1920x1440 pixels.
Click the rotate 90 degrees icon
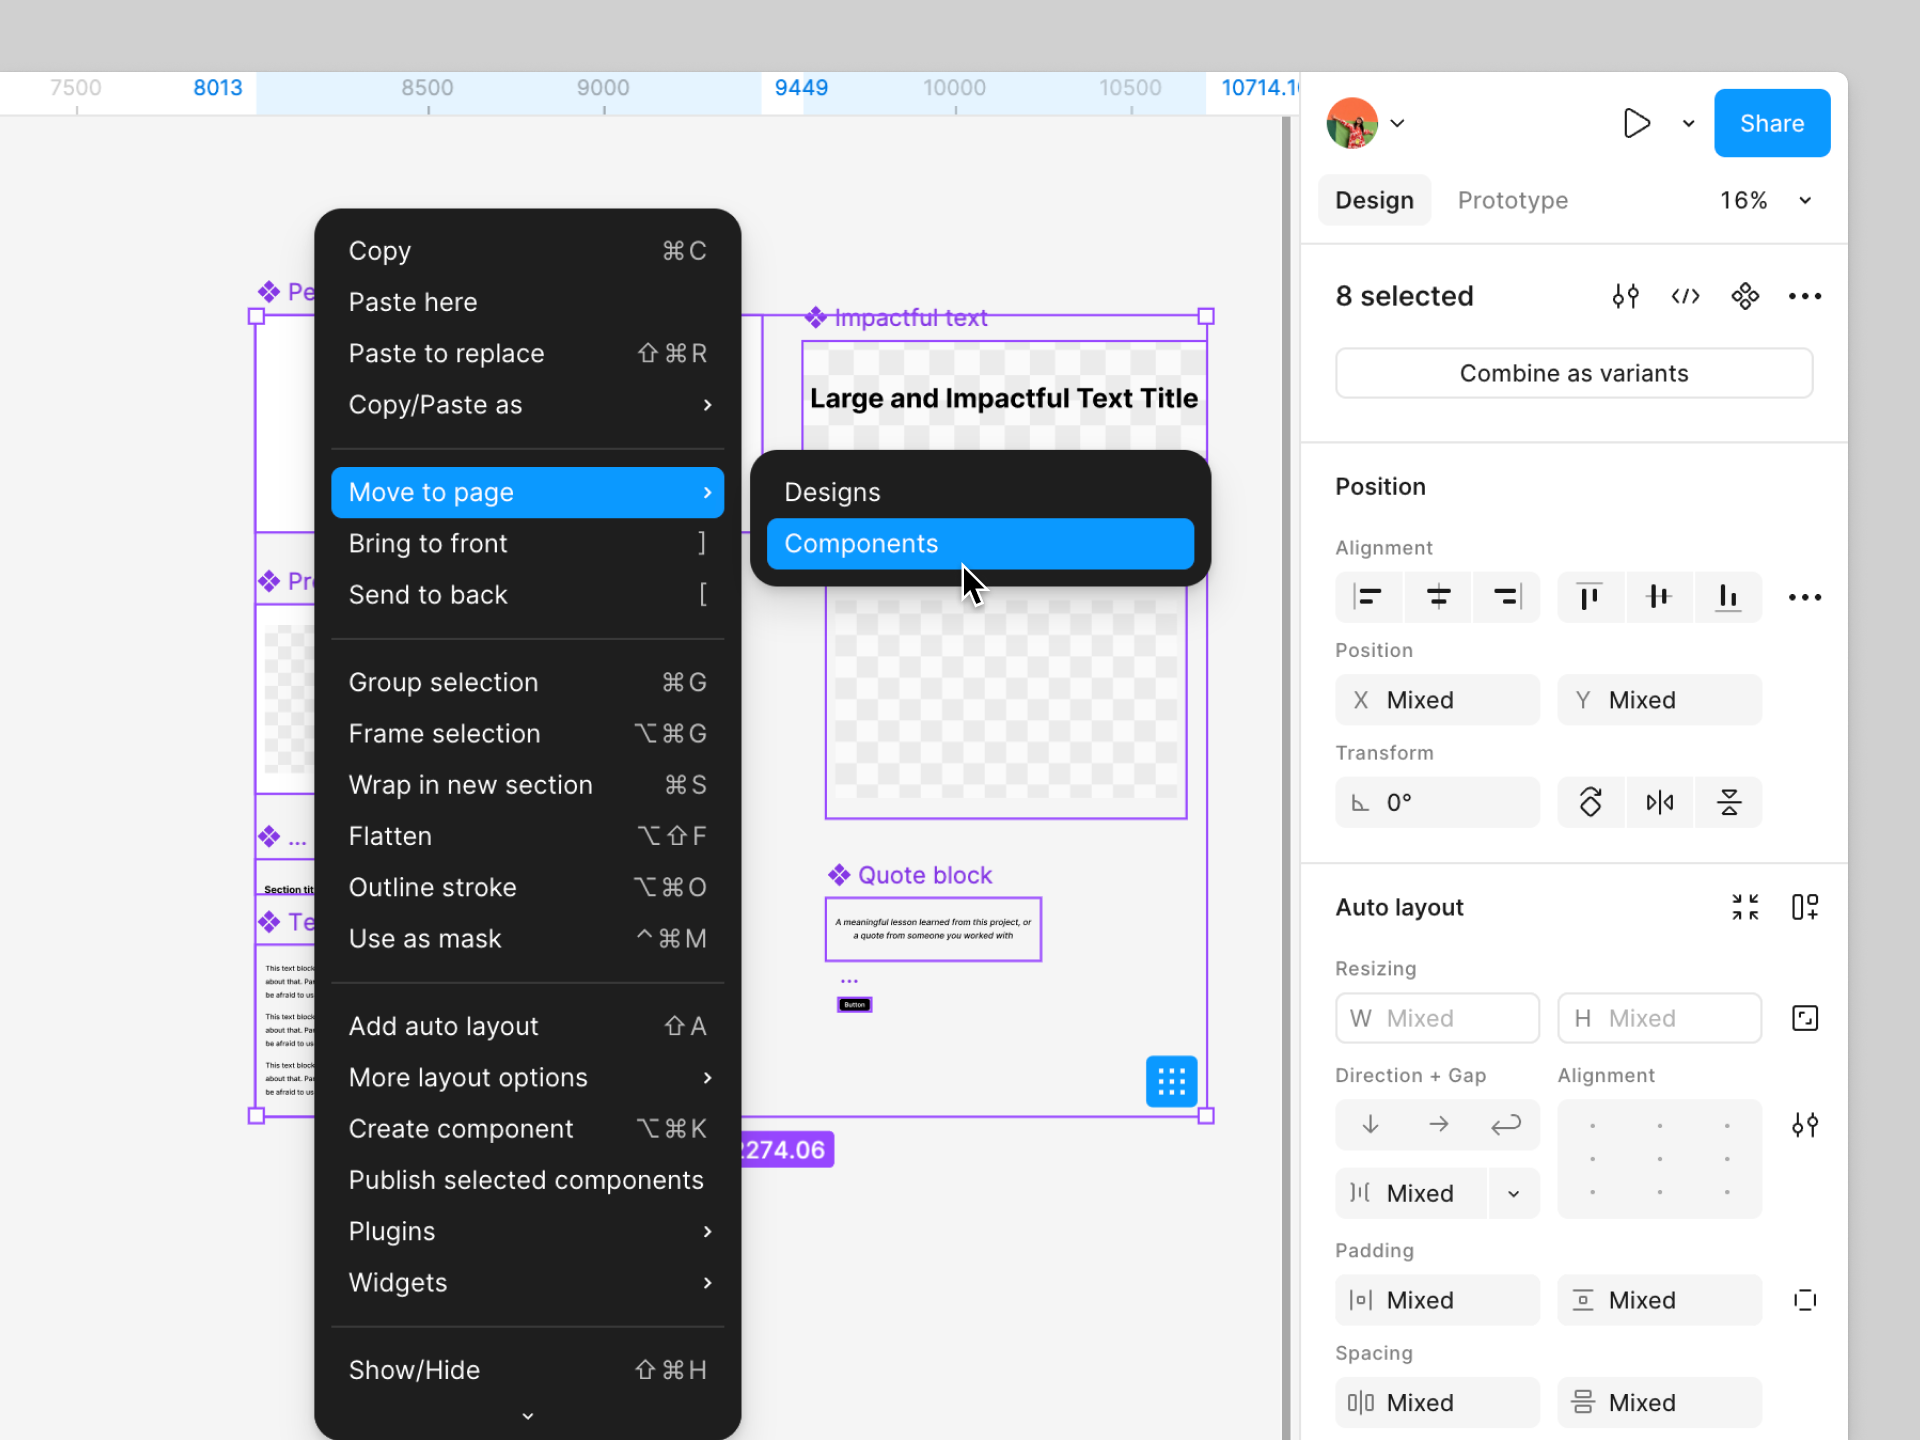[x=1590, y=802]
